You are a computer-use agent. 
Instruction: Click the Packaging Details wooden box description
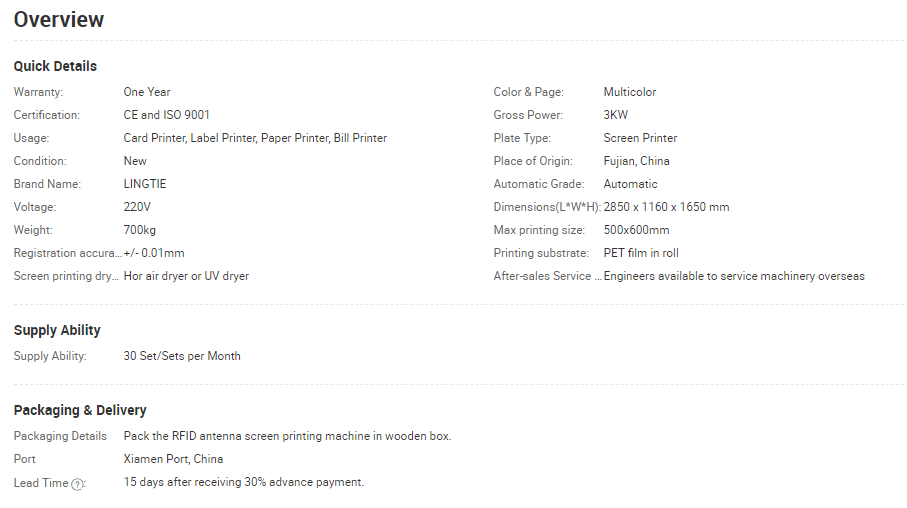pos(287,436)
